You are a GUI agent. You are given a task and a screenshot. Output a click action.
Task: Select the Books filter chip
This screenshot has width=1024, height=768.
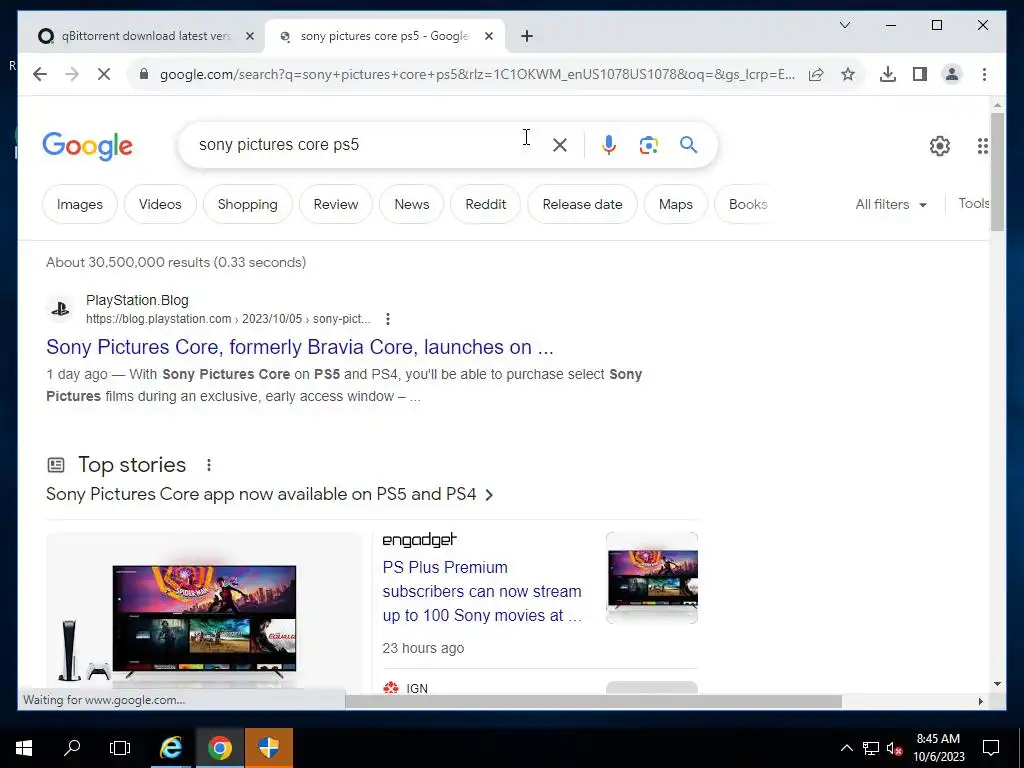747,204
